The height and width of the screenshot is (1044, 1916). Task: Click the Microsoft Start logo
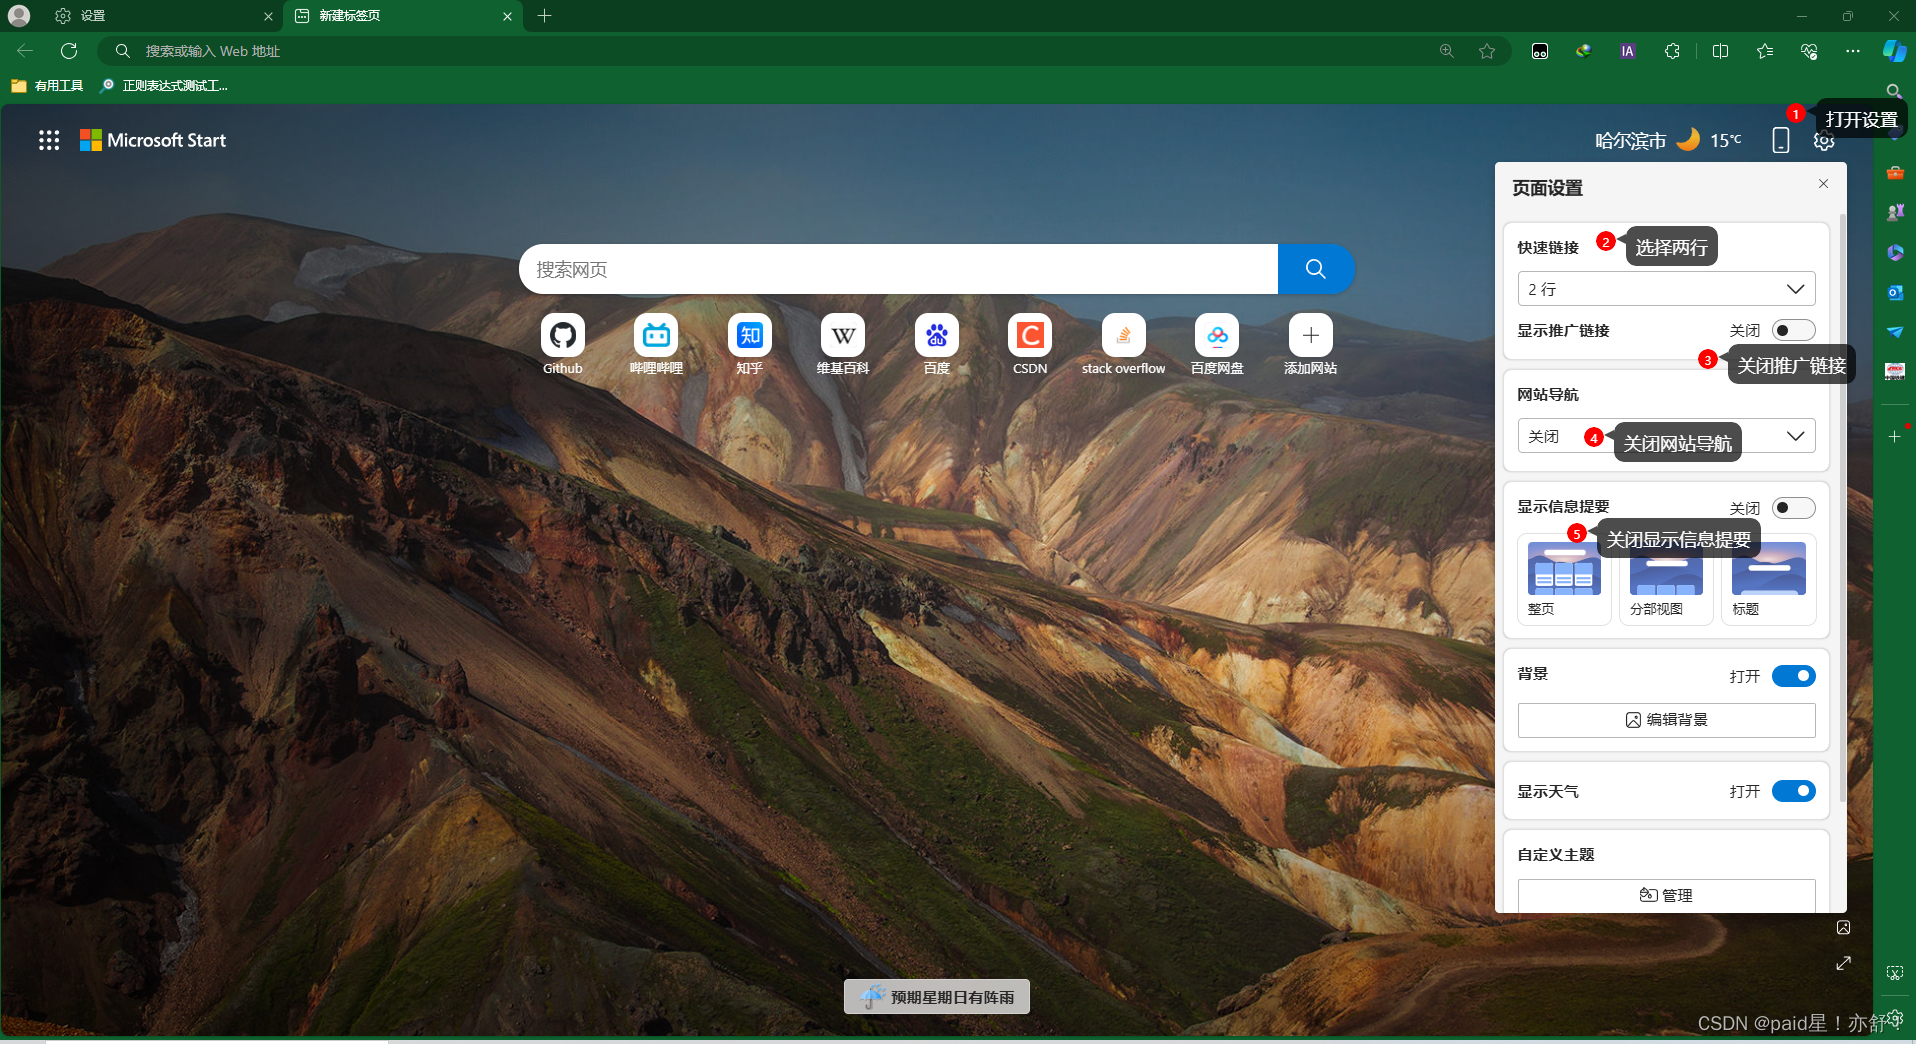pyautogui.click(x=153, y=140)
